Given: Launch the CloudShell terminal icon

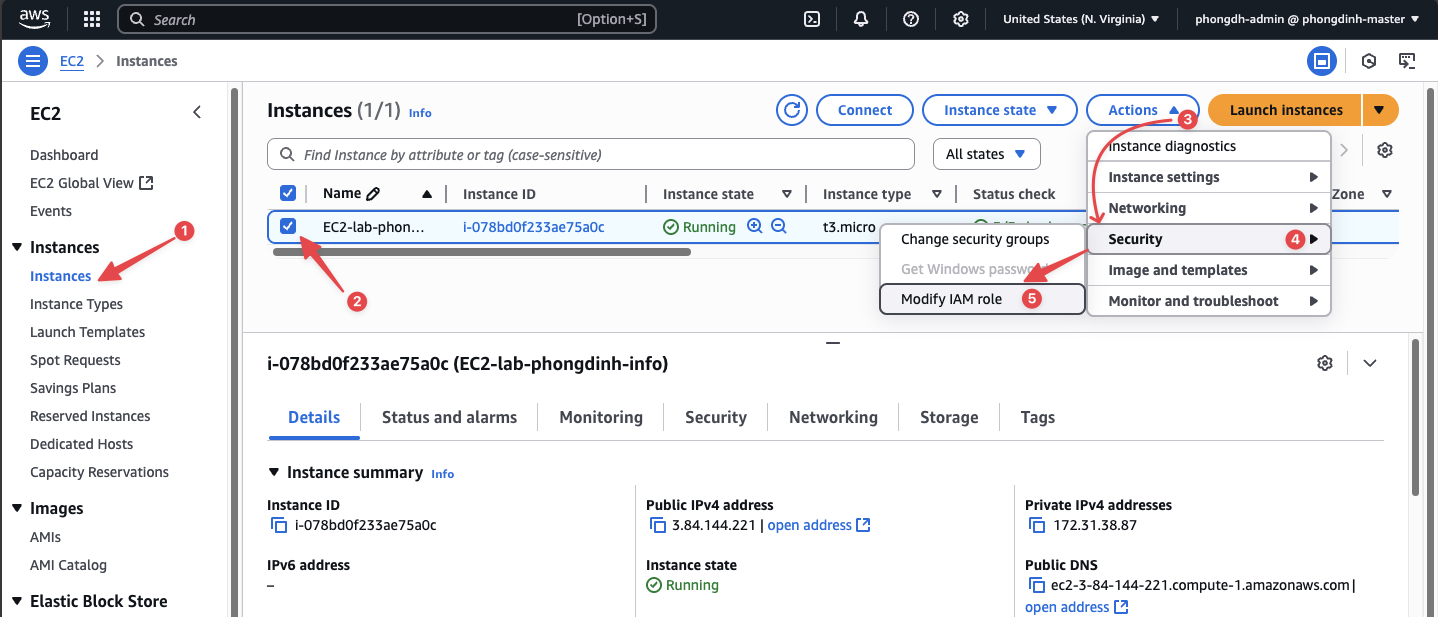Looking at the screenshot, I should click(x=813, y=19).
